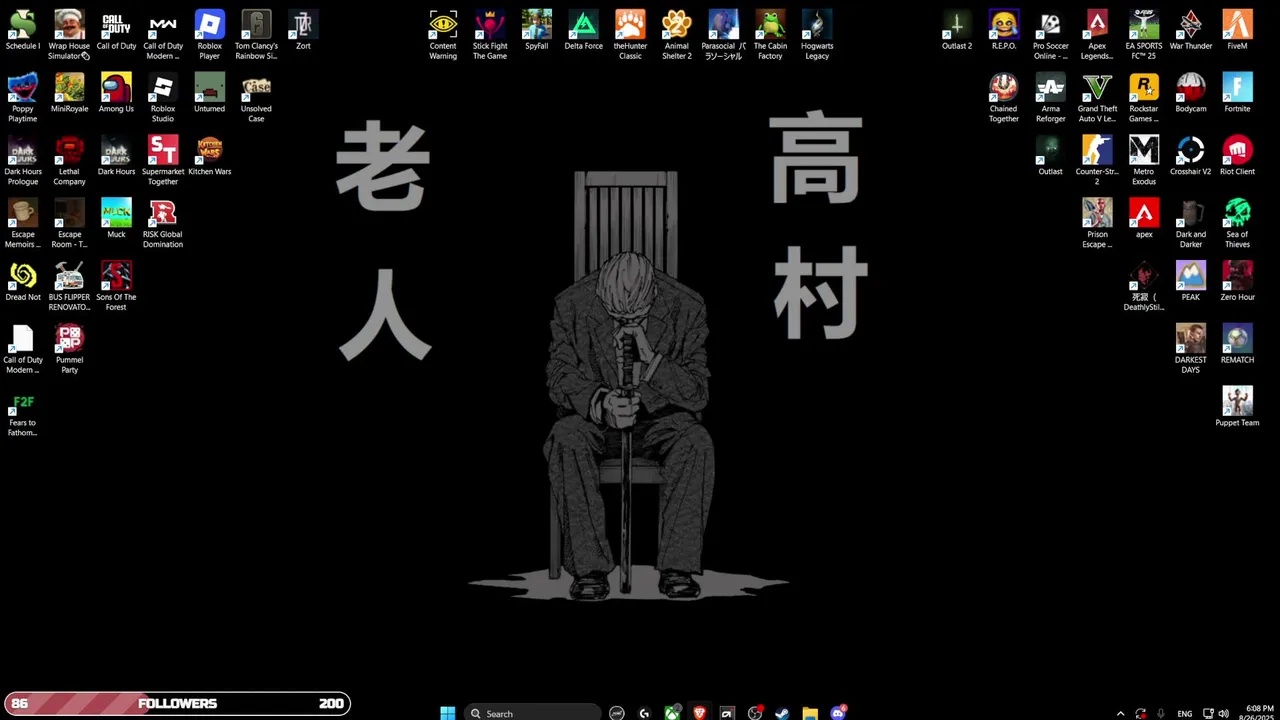Select theHunter Classic shortcut
1280x720 pixels.
630,36
